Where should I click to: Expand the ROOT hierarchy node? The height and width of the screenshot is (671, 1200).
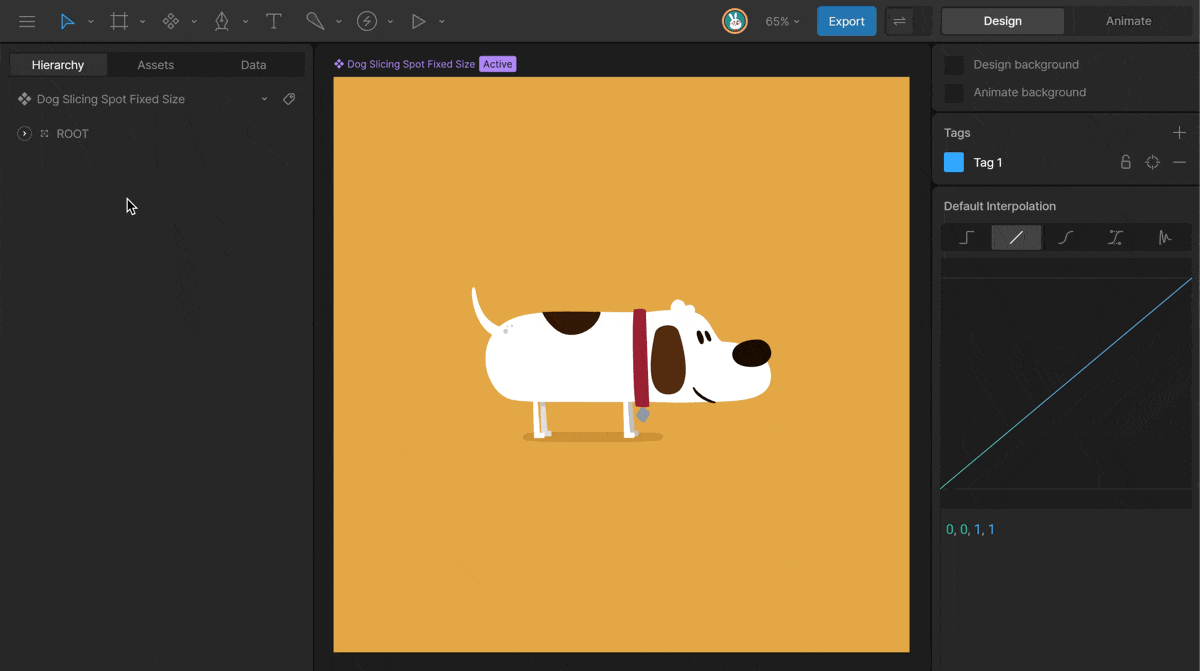25,133
